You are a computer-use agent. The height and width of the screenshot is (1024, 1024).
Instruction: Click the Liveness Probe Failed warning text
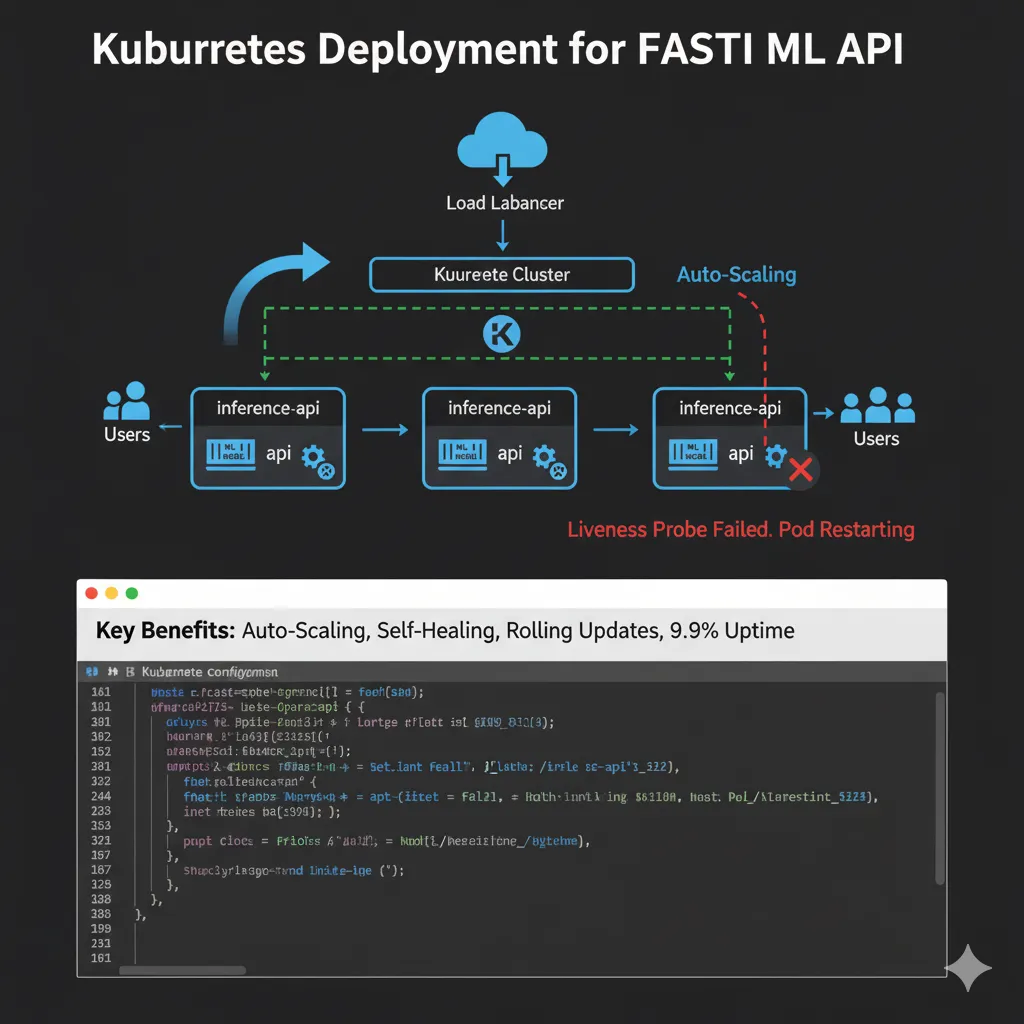[x=741, y=529]
